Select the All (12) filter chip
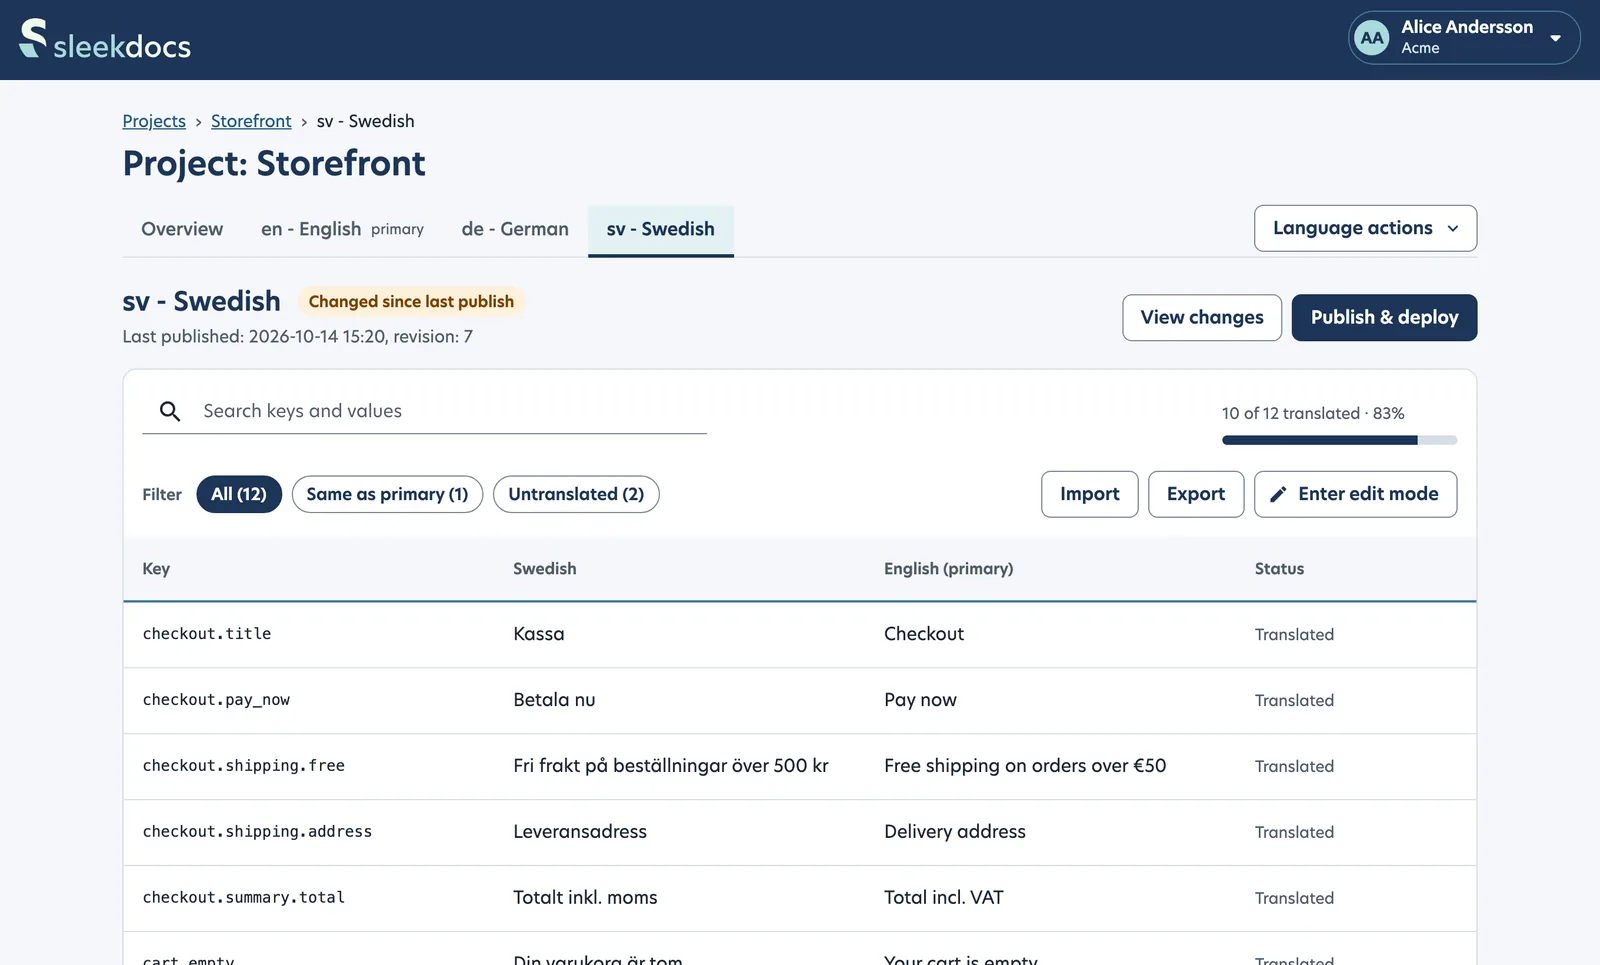Image resolution: width=1600 pixels, height=965 pixels. [x=239, y=494]
